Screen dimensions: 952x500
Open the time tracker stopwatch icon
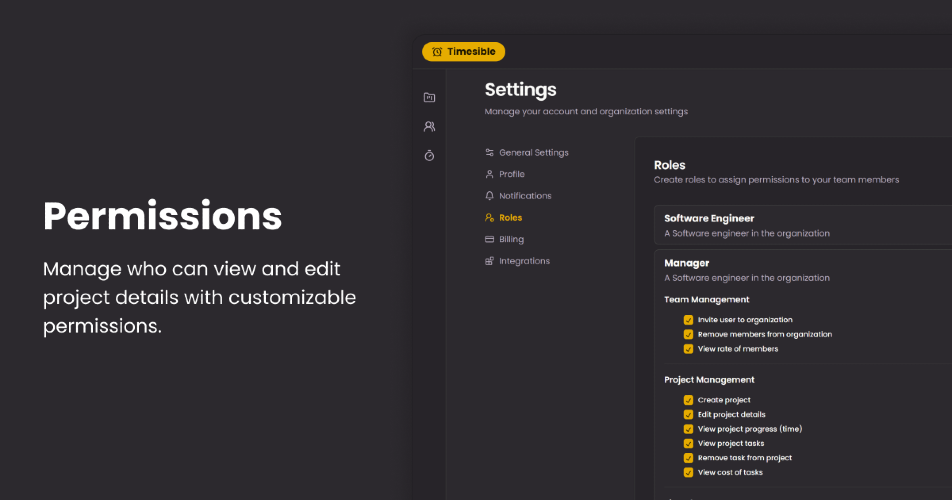pos(429,155)
